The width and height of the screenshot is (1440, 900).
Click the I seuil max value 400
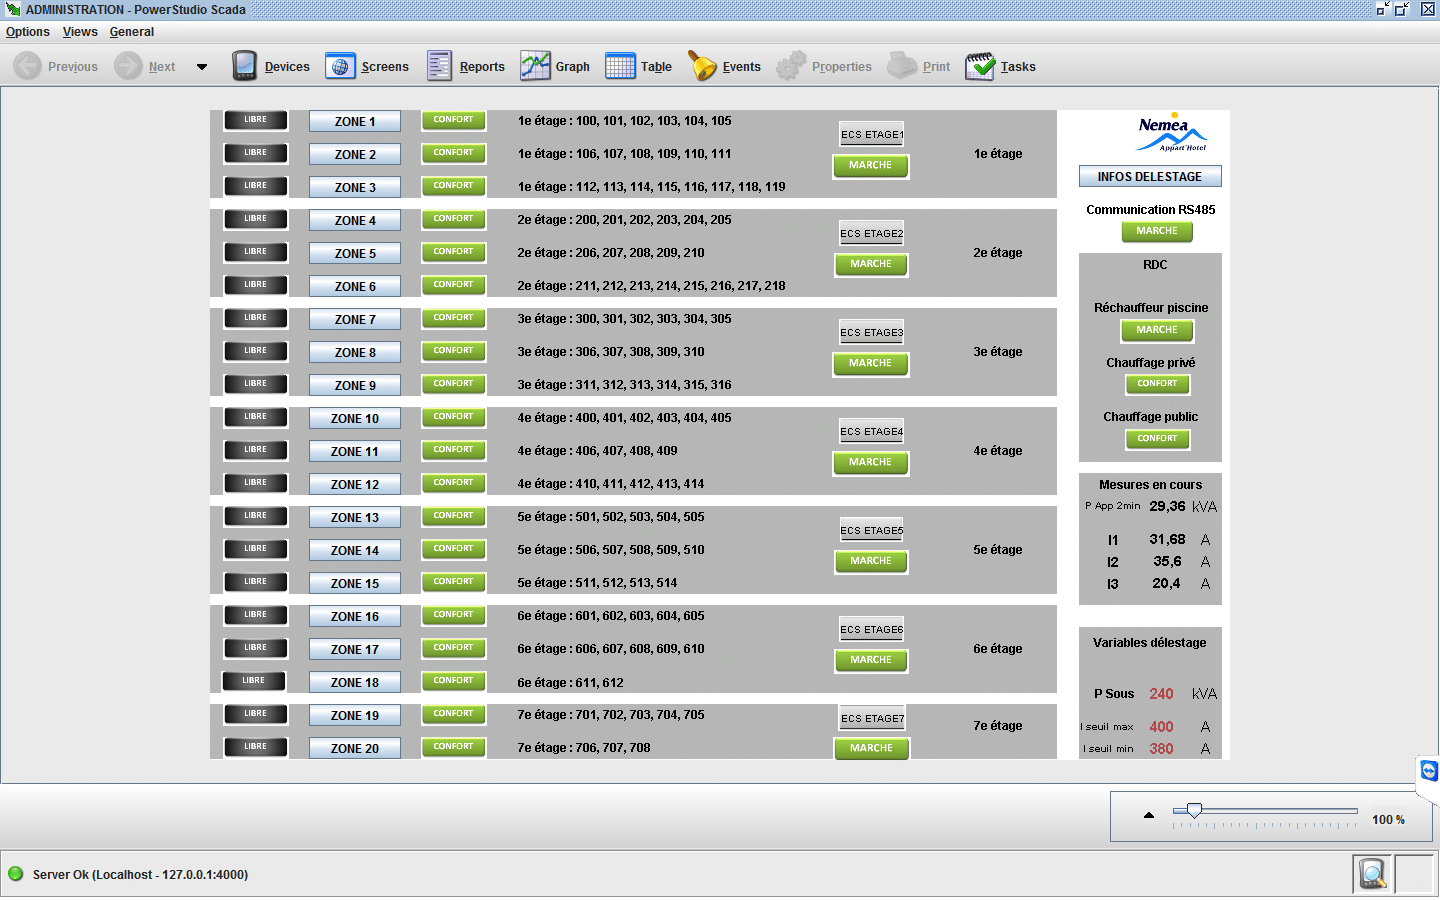(1161, 726)
